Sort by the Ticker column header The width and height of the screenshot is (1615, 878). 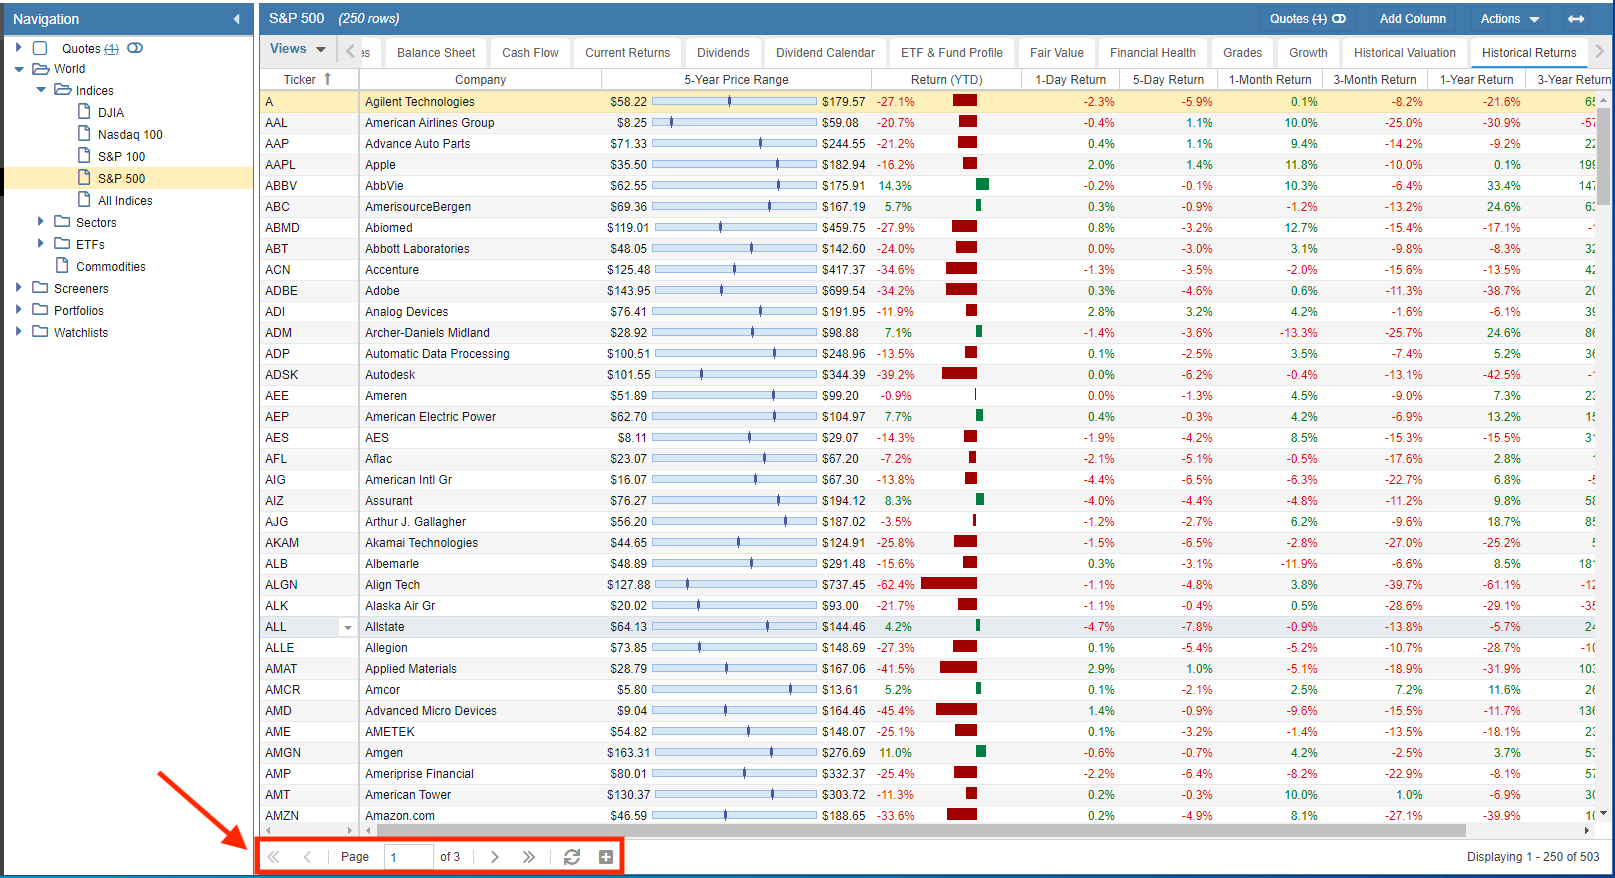309,80
